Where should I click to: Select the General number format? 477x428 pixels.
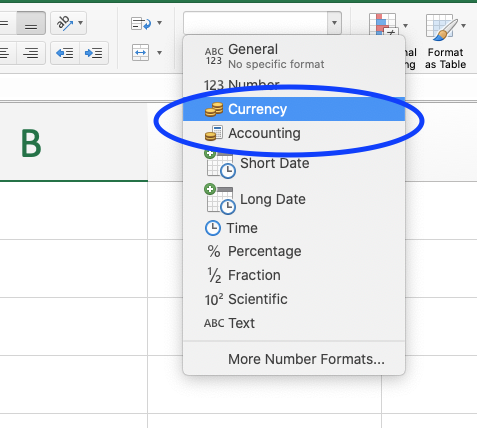(x=294, y=56)
